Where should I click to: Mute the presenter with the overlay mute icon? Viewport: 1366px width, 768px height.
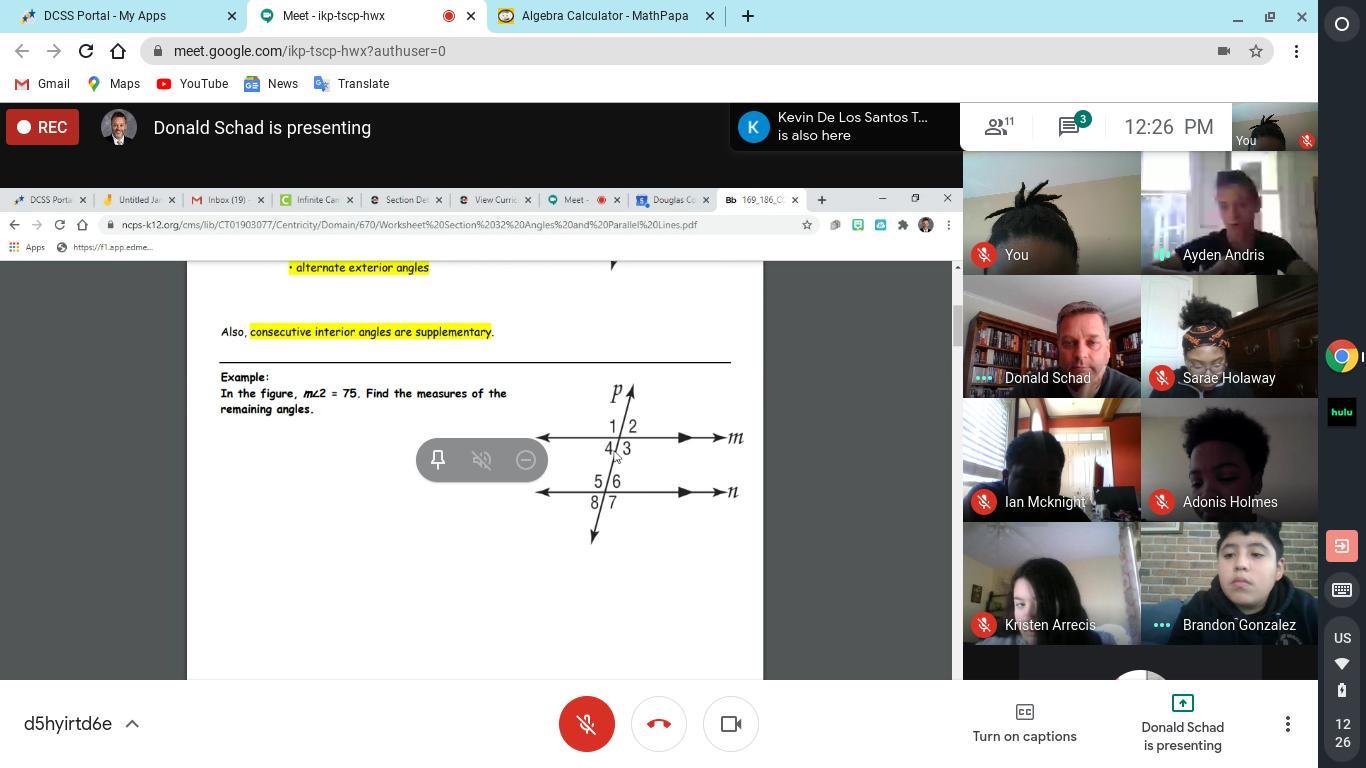[x=482, y=460]
